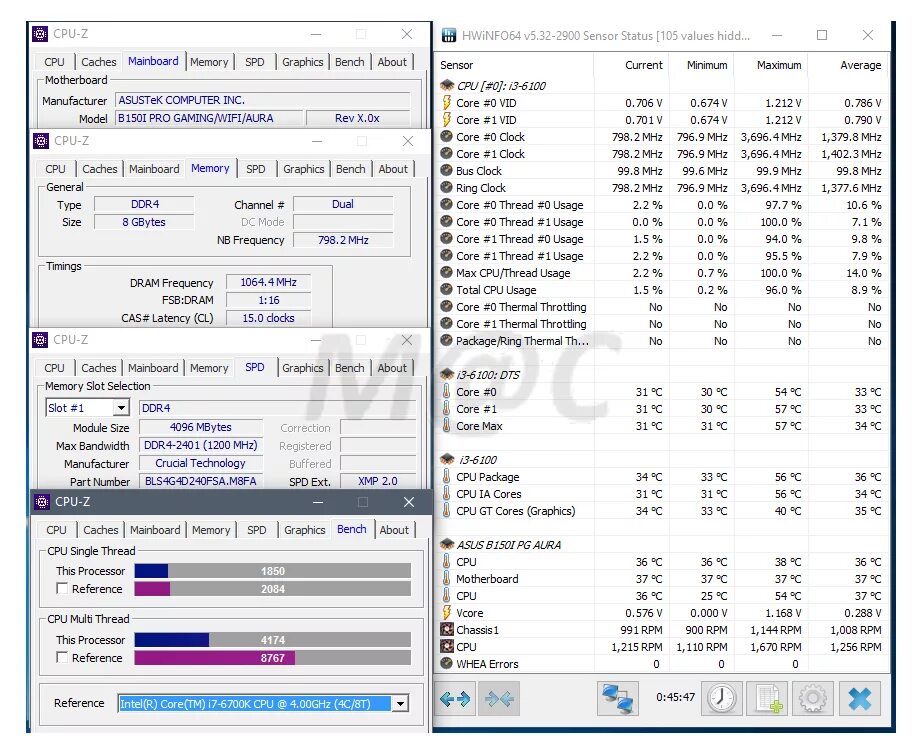Click the Minimum column header in HWiNFO
The width and height of the screenshot is (922, 754).
(x=703, y=65)
